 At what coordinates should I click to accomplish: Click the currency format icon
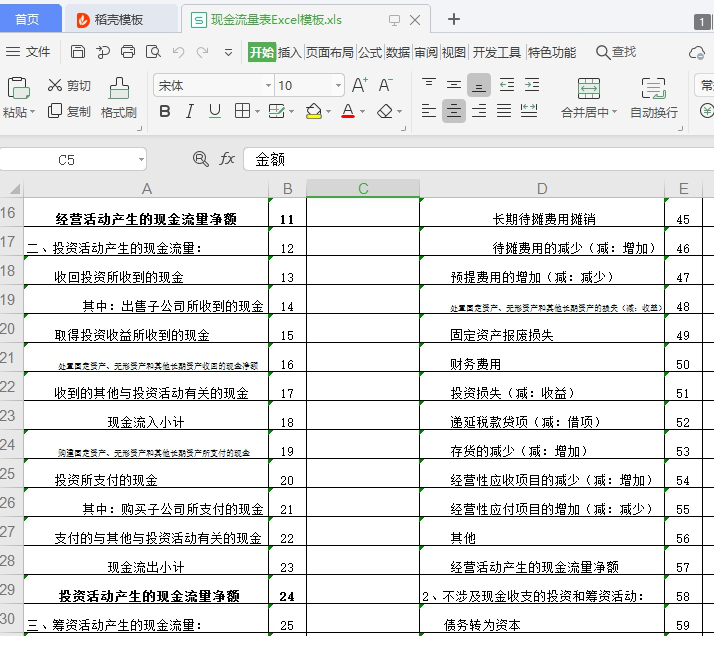[706, 111]
